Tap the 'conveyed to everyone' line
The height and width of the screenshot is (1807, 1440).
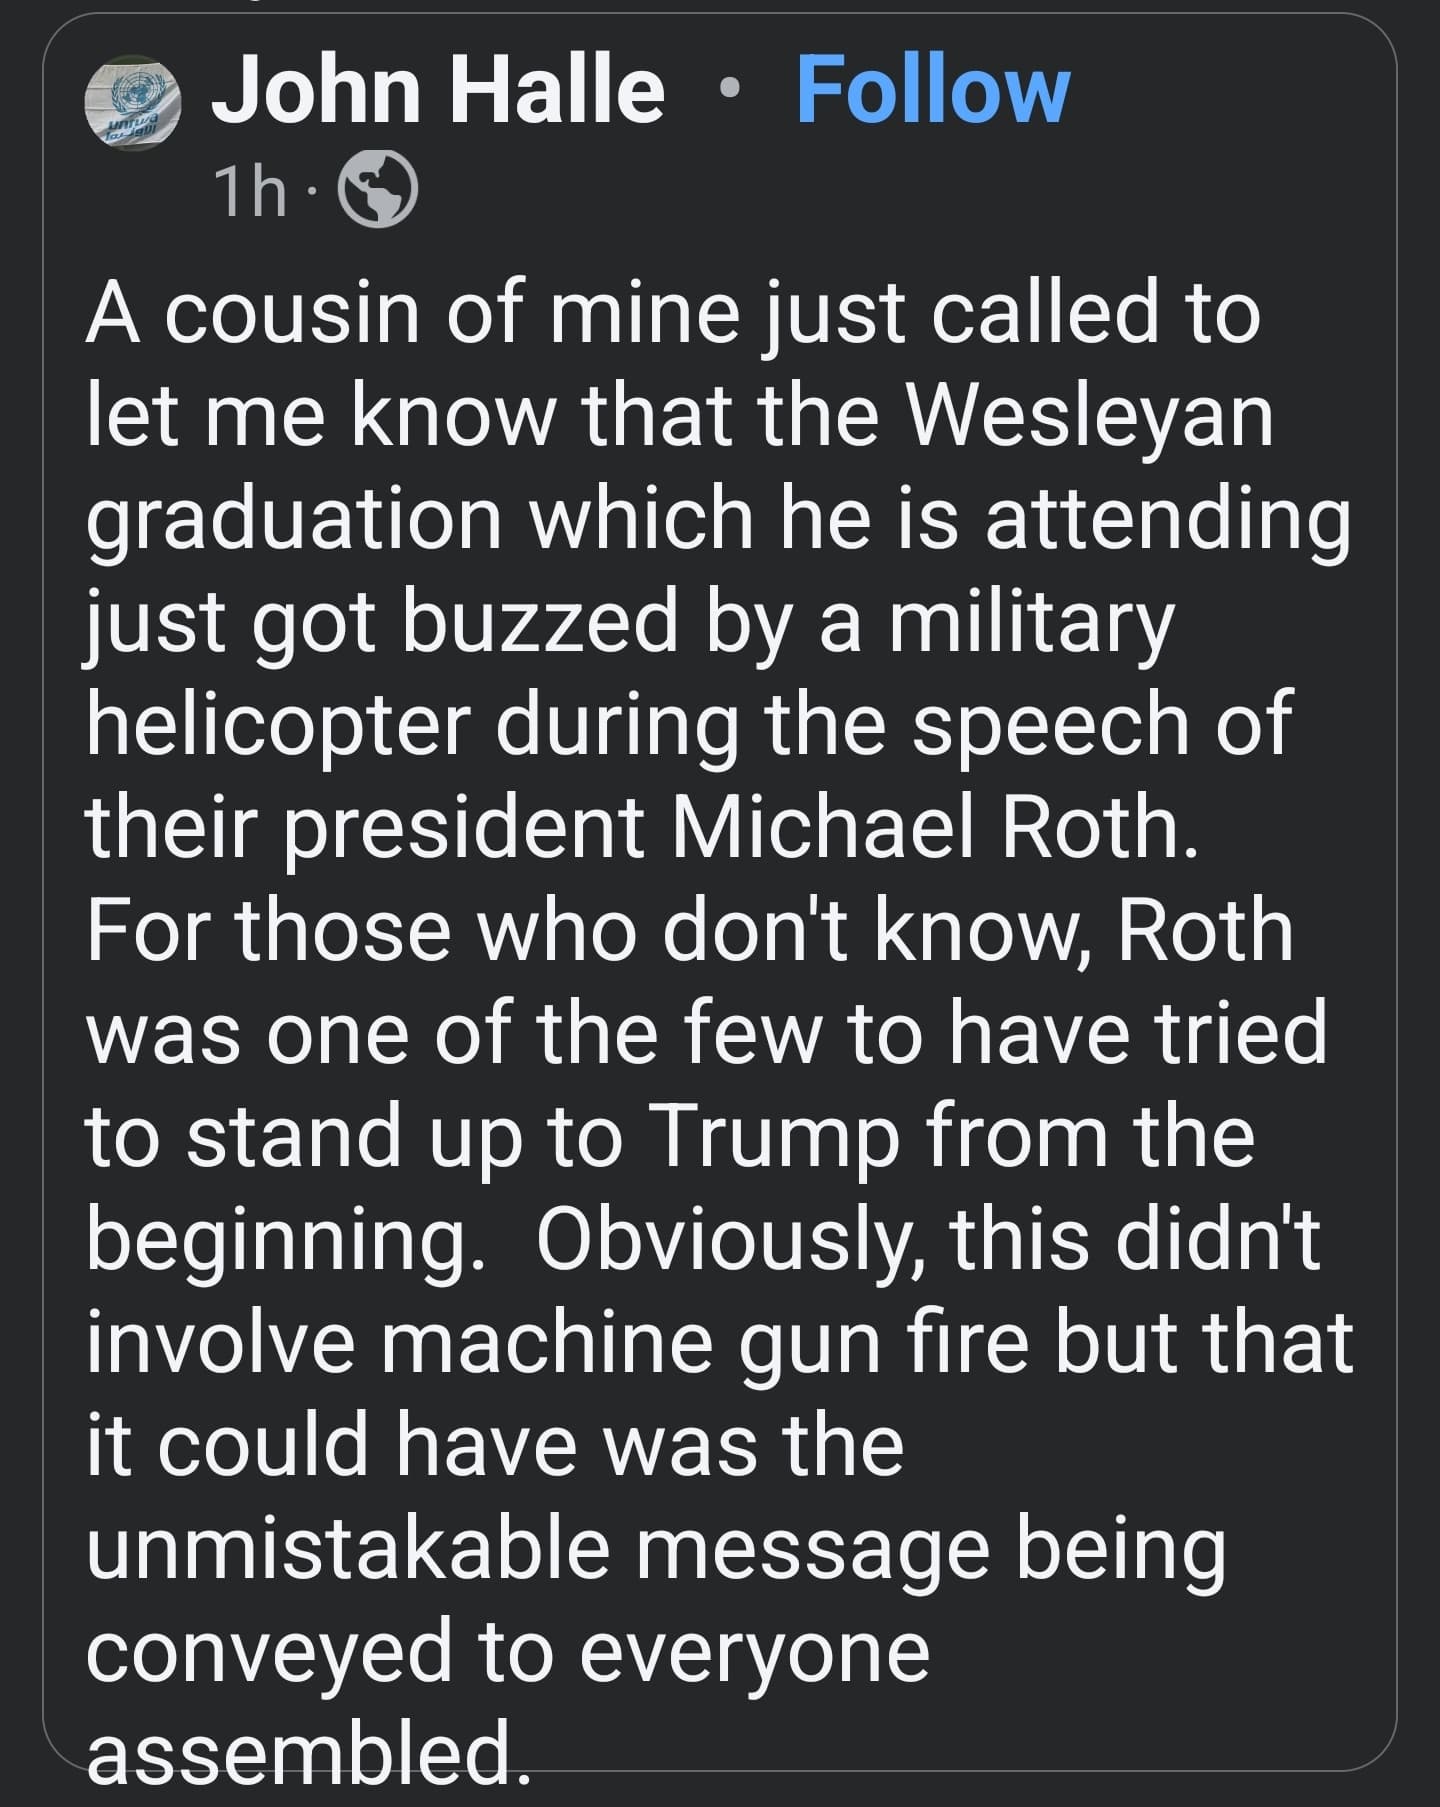point(508,1655)
